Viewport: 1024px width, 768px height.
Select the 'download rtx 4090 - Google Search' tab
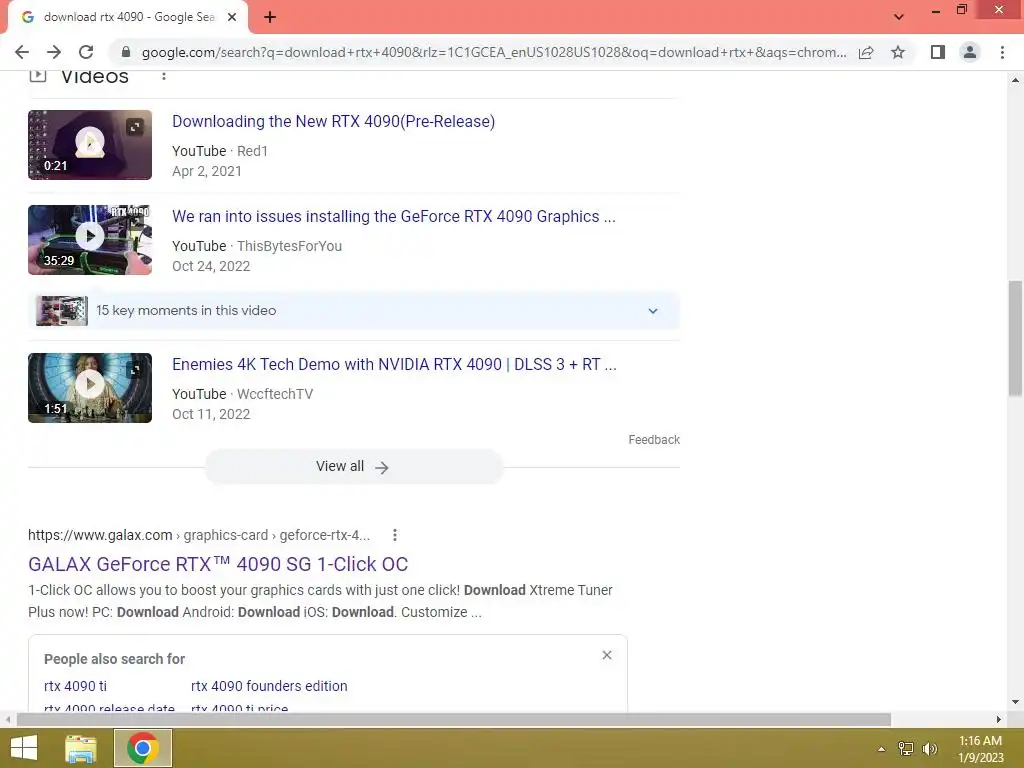point(128,17)
